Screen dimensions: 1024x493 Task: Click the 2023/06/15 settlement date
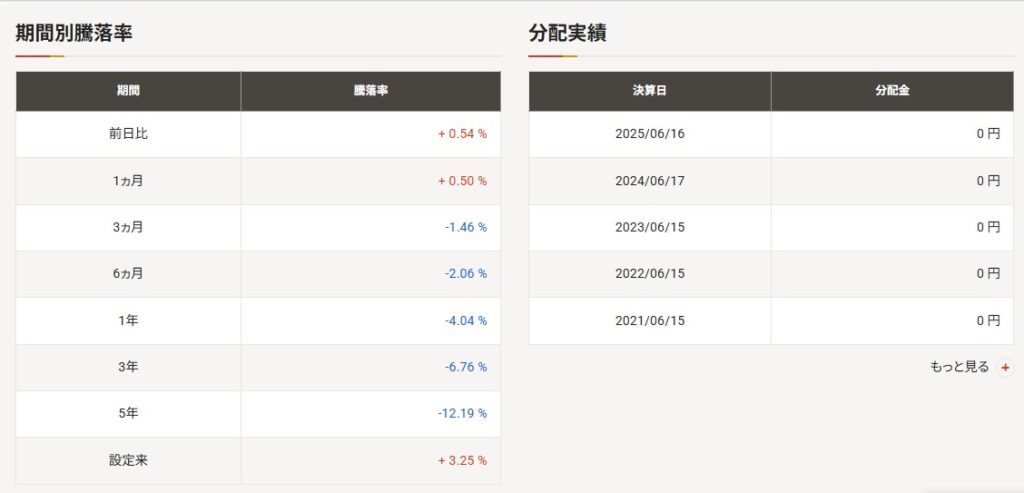(650, 227)
